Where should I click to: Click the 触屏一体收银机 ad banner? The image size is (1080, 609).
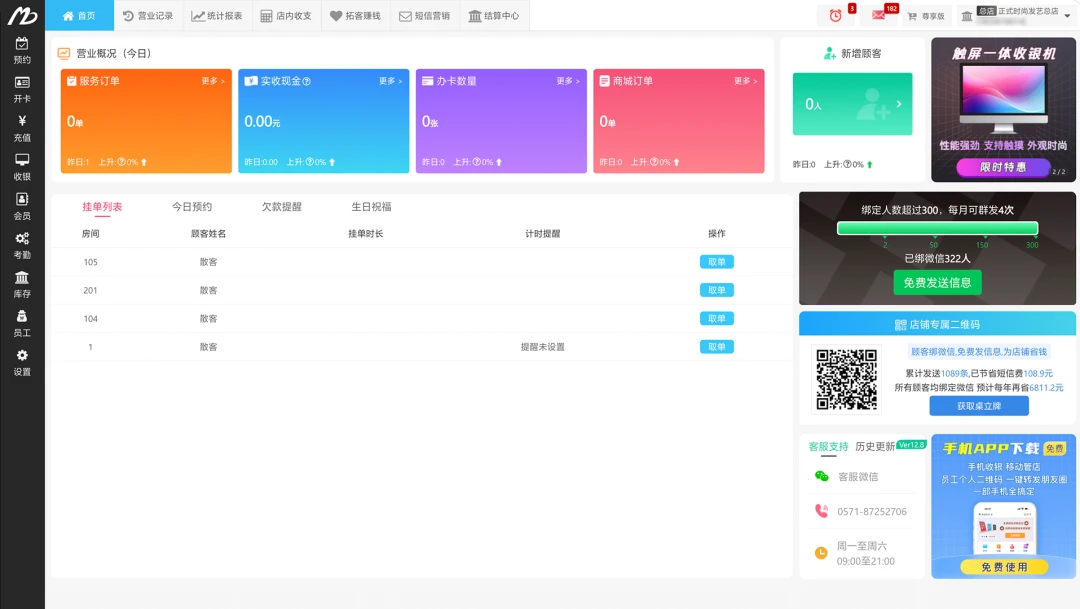pyautogui.click(x=1004, y=110)
